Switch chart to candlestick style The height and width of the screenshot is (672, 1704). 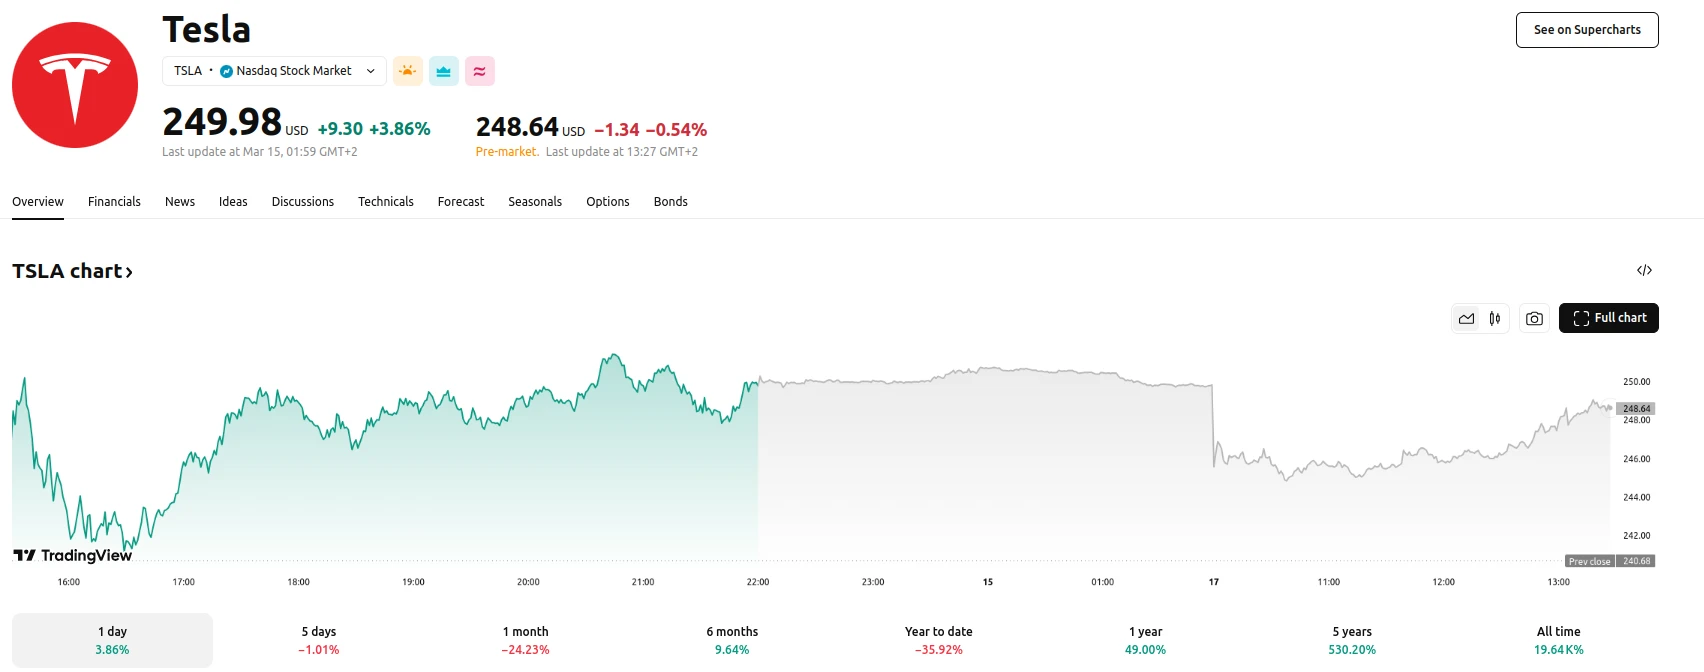click(x=1494, y=318)
